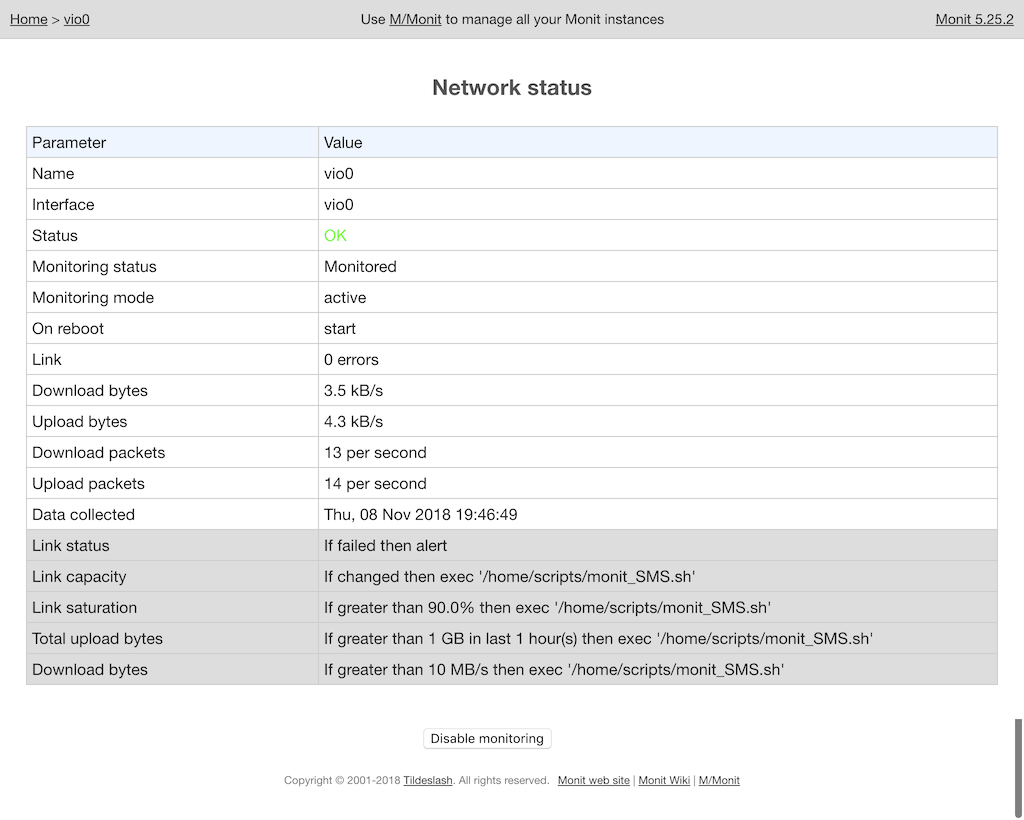Click the 'Parameter' column header

click(x=69, y=142)
